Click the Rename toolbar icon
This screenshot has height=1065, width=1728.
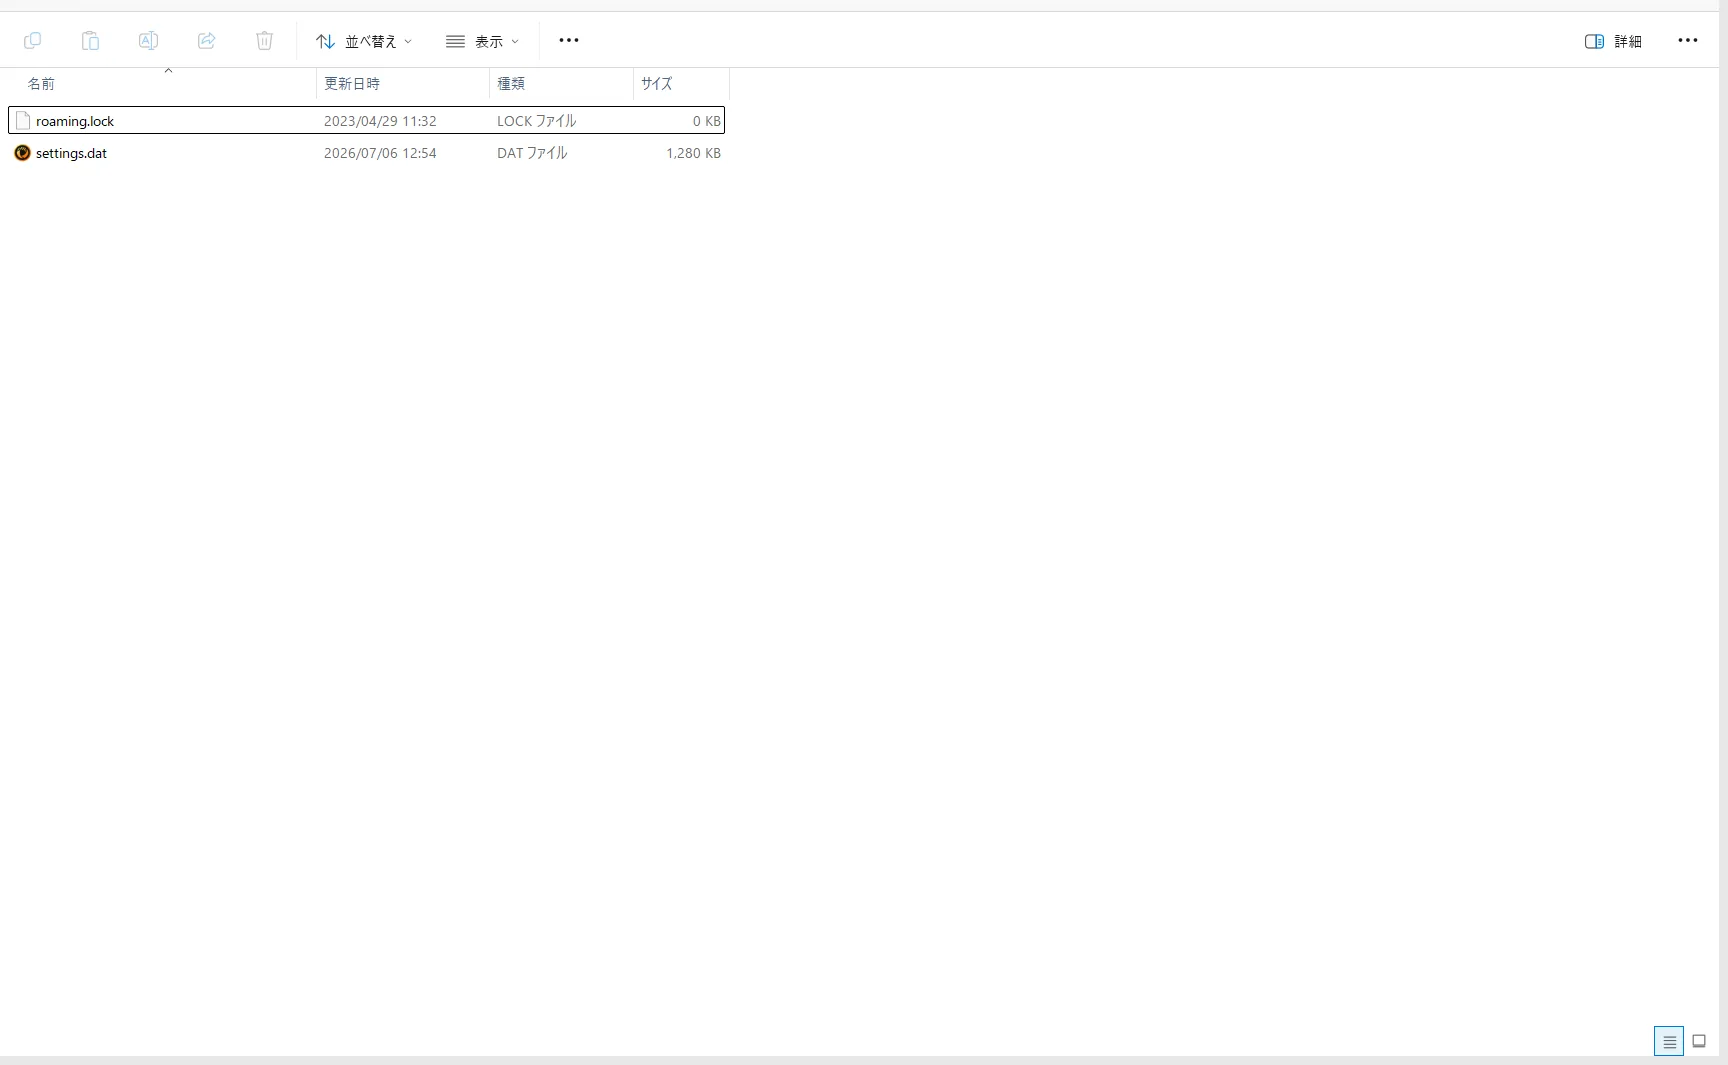(148, 41)
